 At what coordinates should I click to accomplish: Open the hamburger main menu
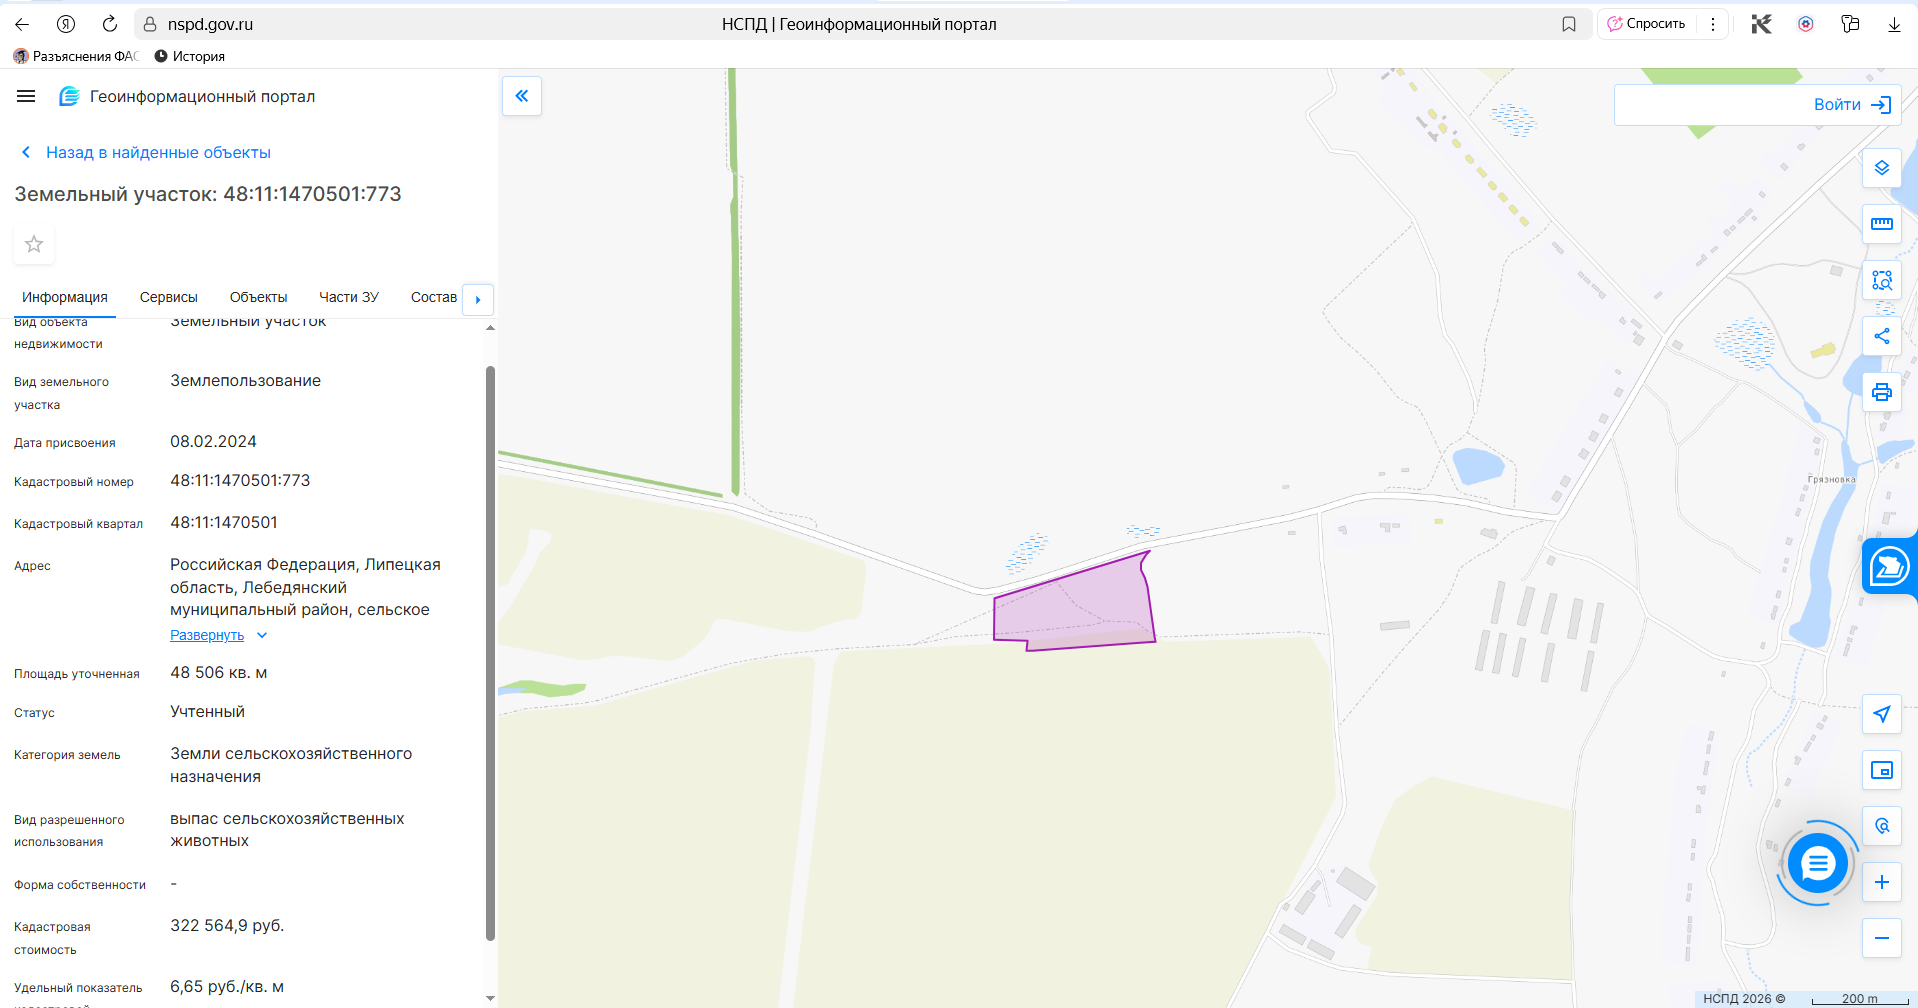pyautogui.click(x=26, y=96)
